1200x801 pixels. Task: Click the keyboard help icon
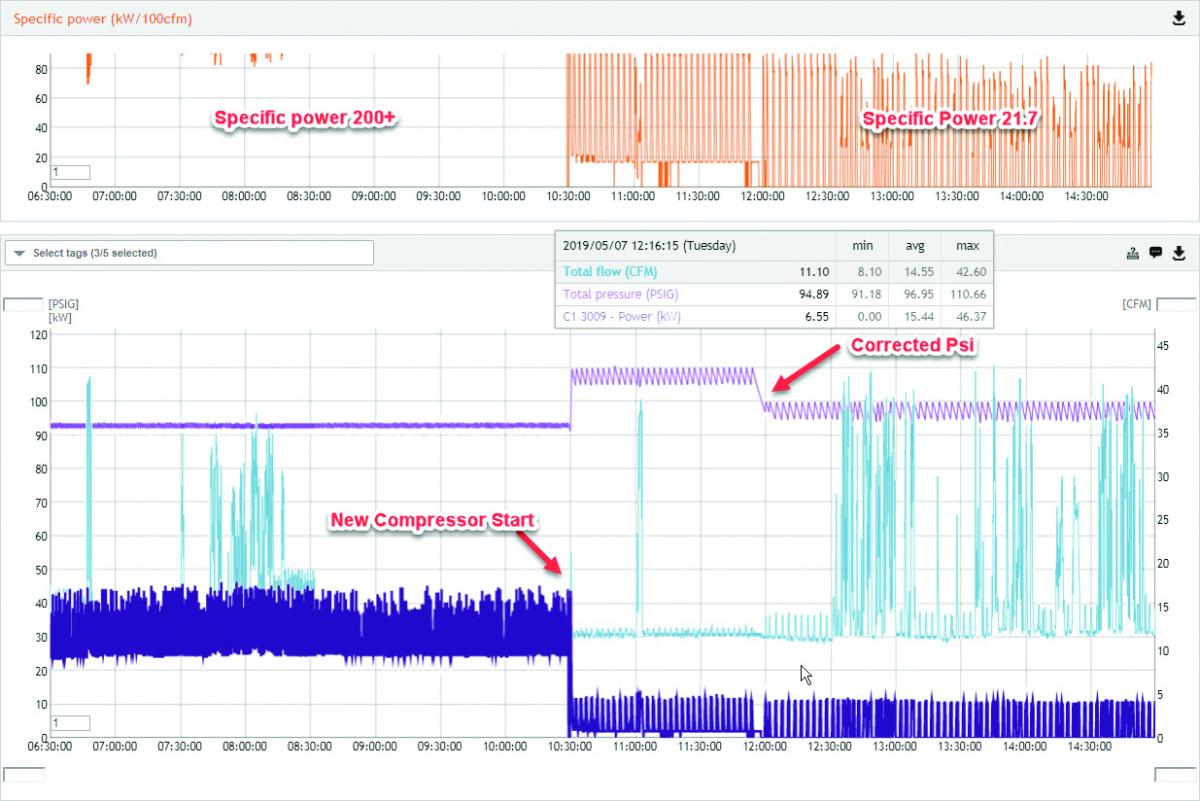tap(1132, 253)
